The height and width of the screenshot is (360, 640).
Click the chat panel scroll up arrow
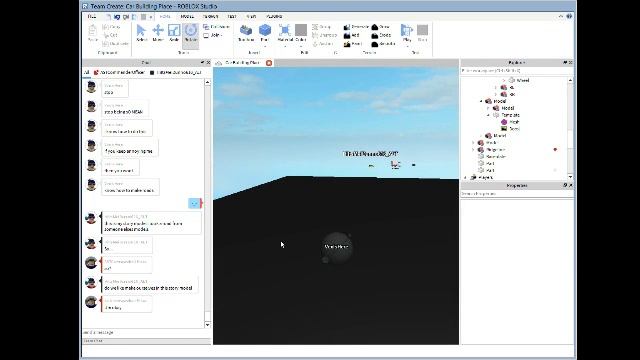207,82
